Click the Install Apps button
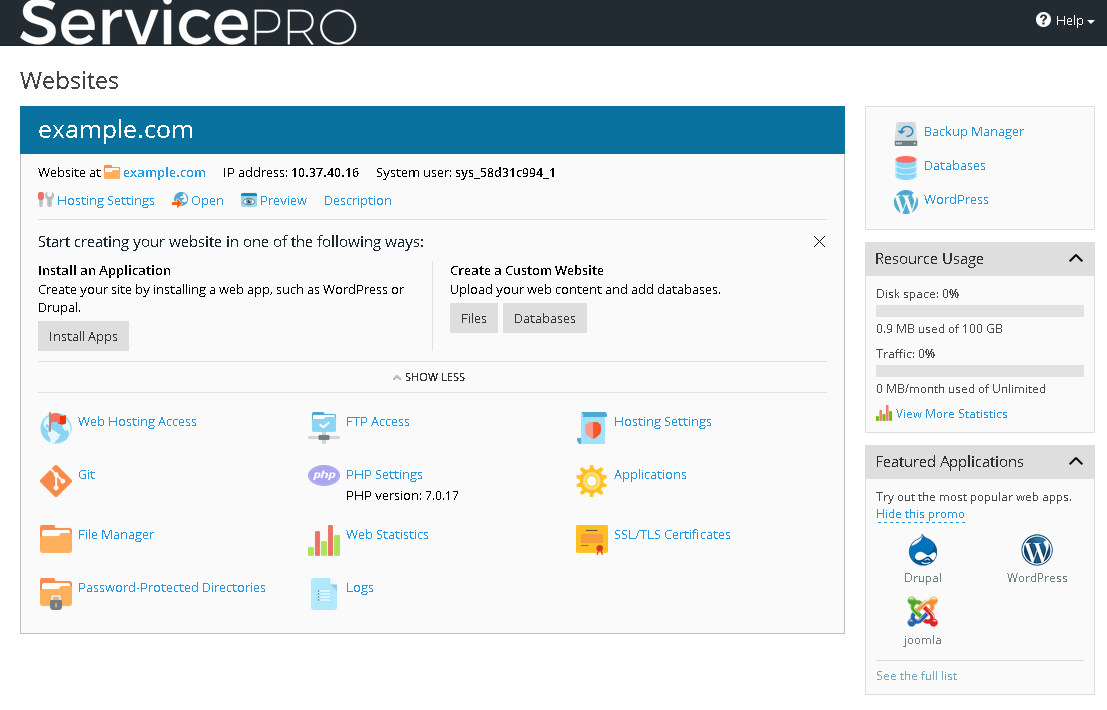Viewport: 1107px width, 710px height. (x=83, y=337)
